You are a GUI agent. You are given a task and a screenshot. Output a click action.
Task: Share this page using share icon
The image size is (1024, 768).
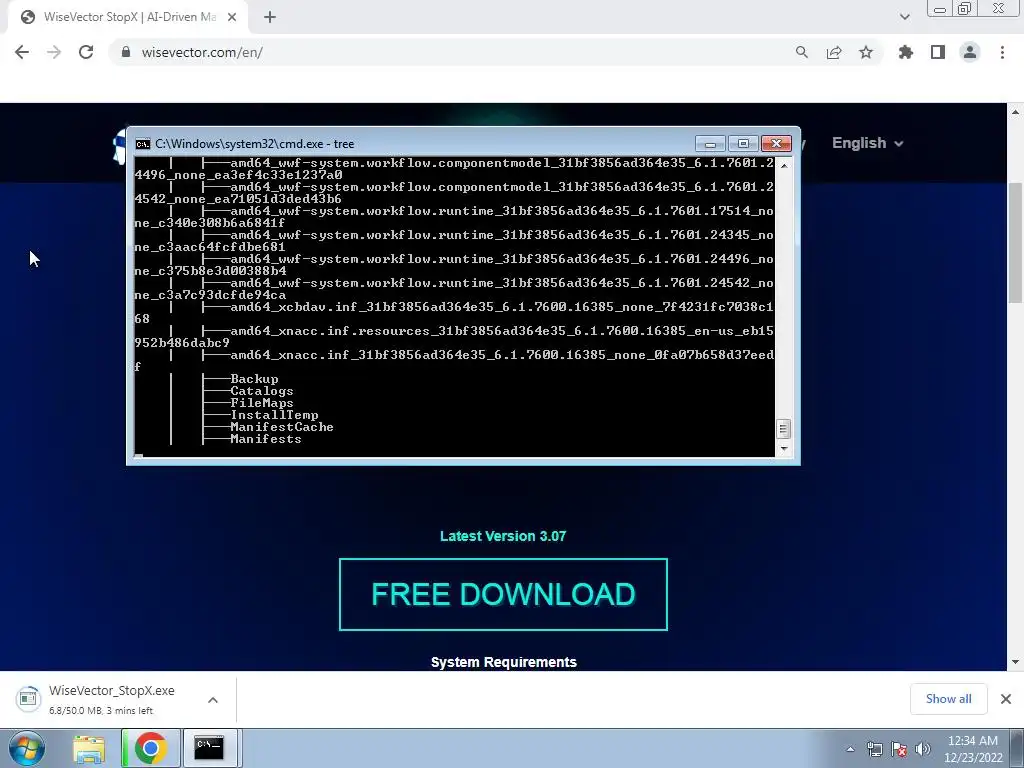833,52
